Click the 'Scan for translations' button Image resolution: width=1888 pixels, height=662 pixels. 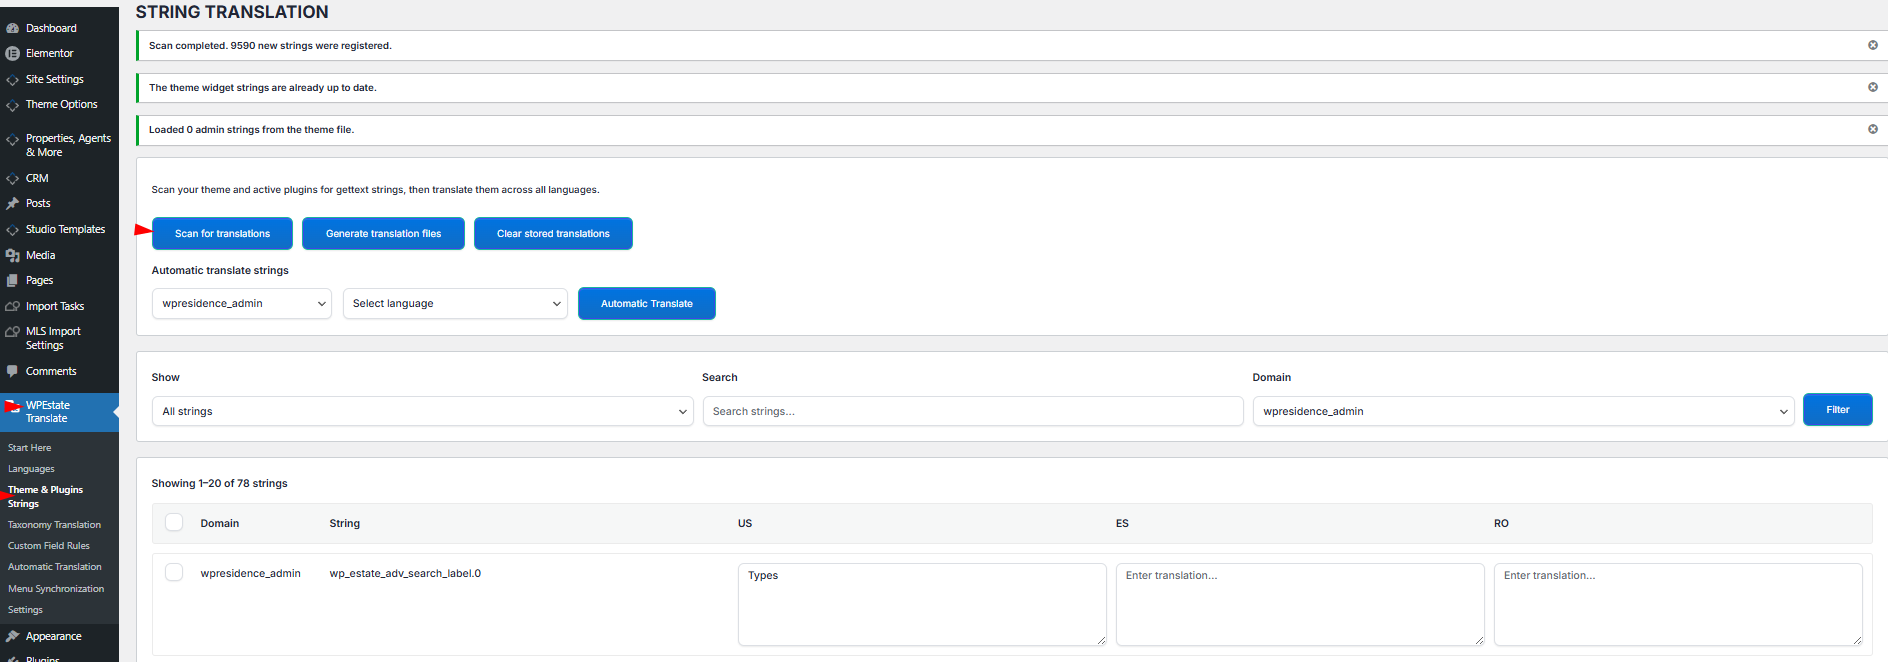pos(222,234)
